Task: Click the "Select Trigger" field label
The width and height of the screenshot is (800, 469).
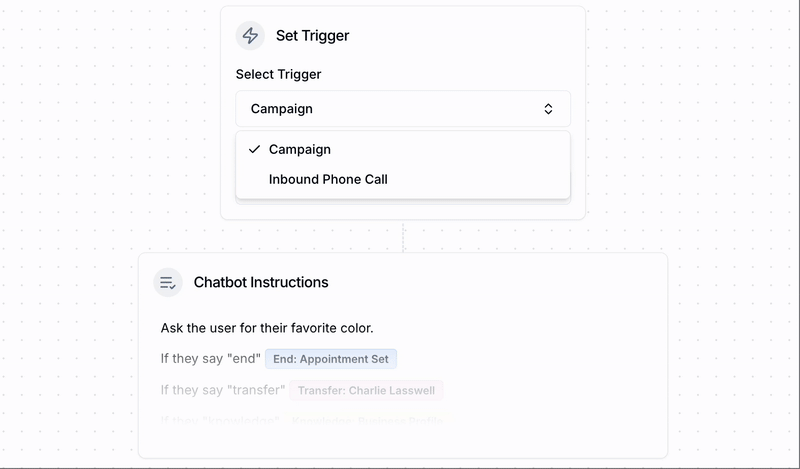Action: [278, 74]
